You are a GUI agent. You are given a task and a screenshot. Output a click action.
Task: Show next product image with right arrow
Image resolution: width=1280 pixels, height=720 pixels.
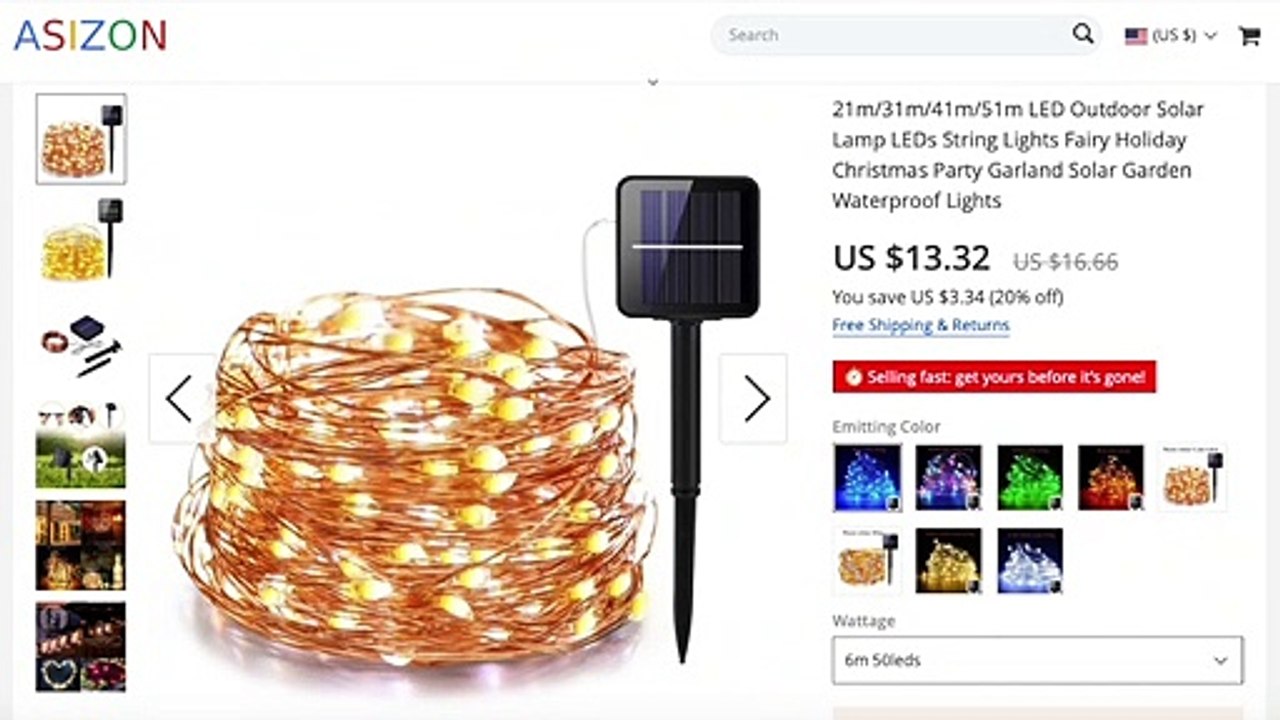pos(754,398)
